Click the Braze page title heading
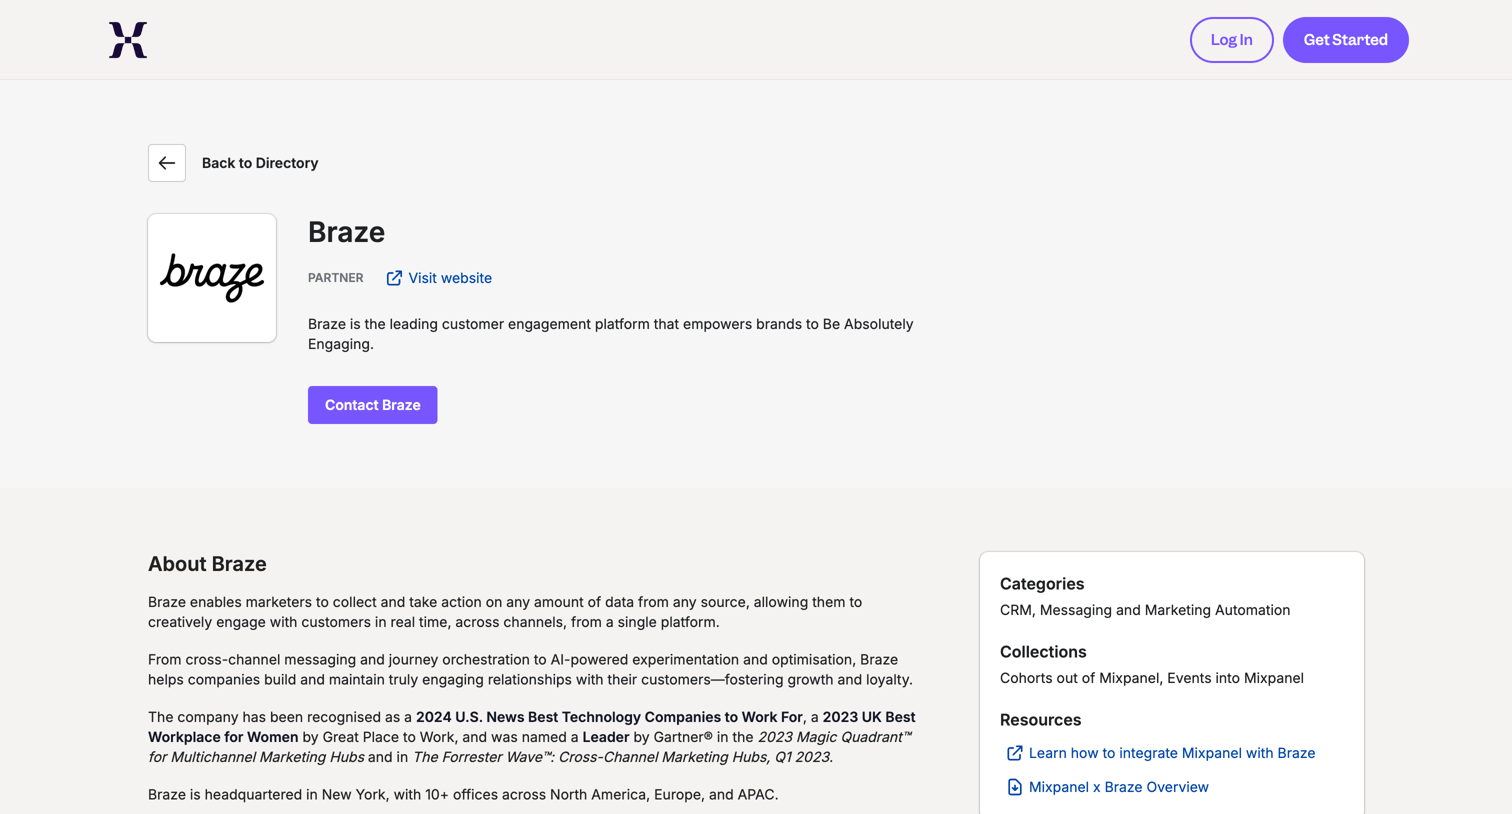The image size is (1512, 814). (346, 232)
